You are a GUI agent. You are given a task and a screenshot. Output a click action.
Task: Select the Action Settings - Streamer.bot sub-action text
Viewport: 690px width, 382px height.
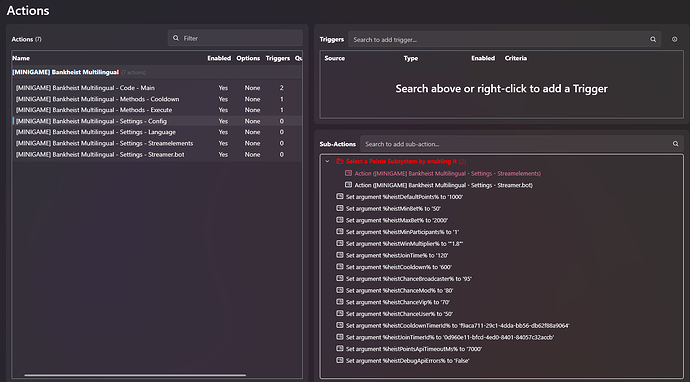(444, 185)
